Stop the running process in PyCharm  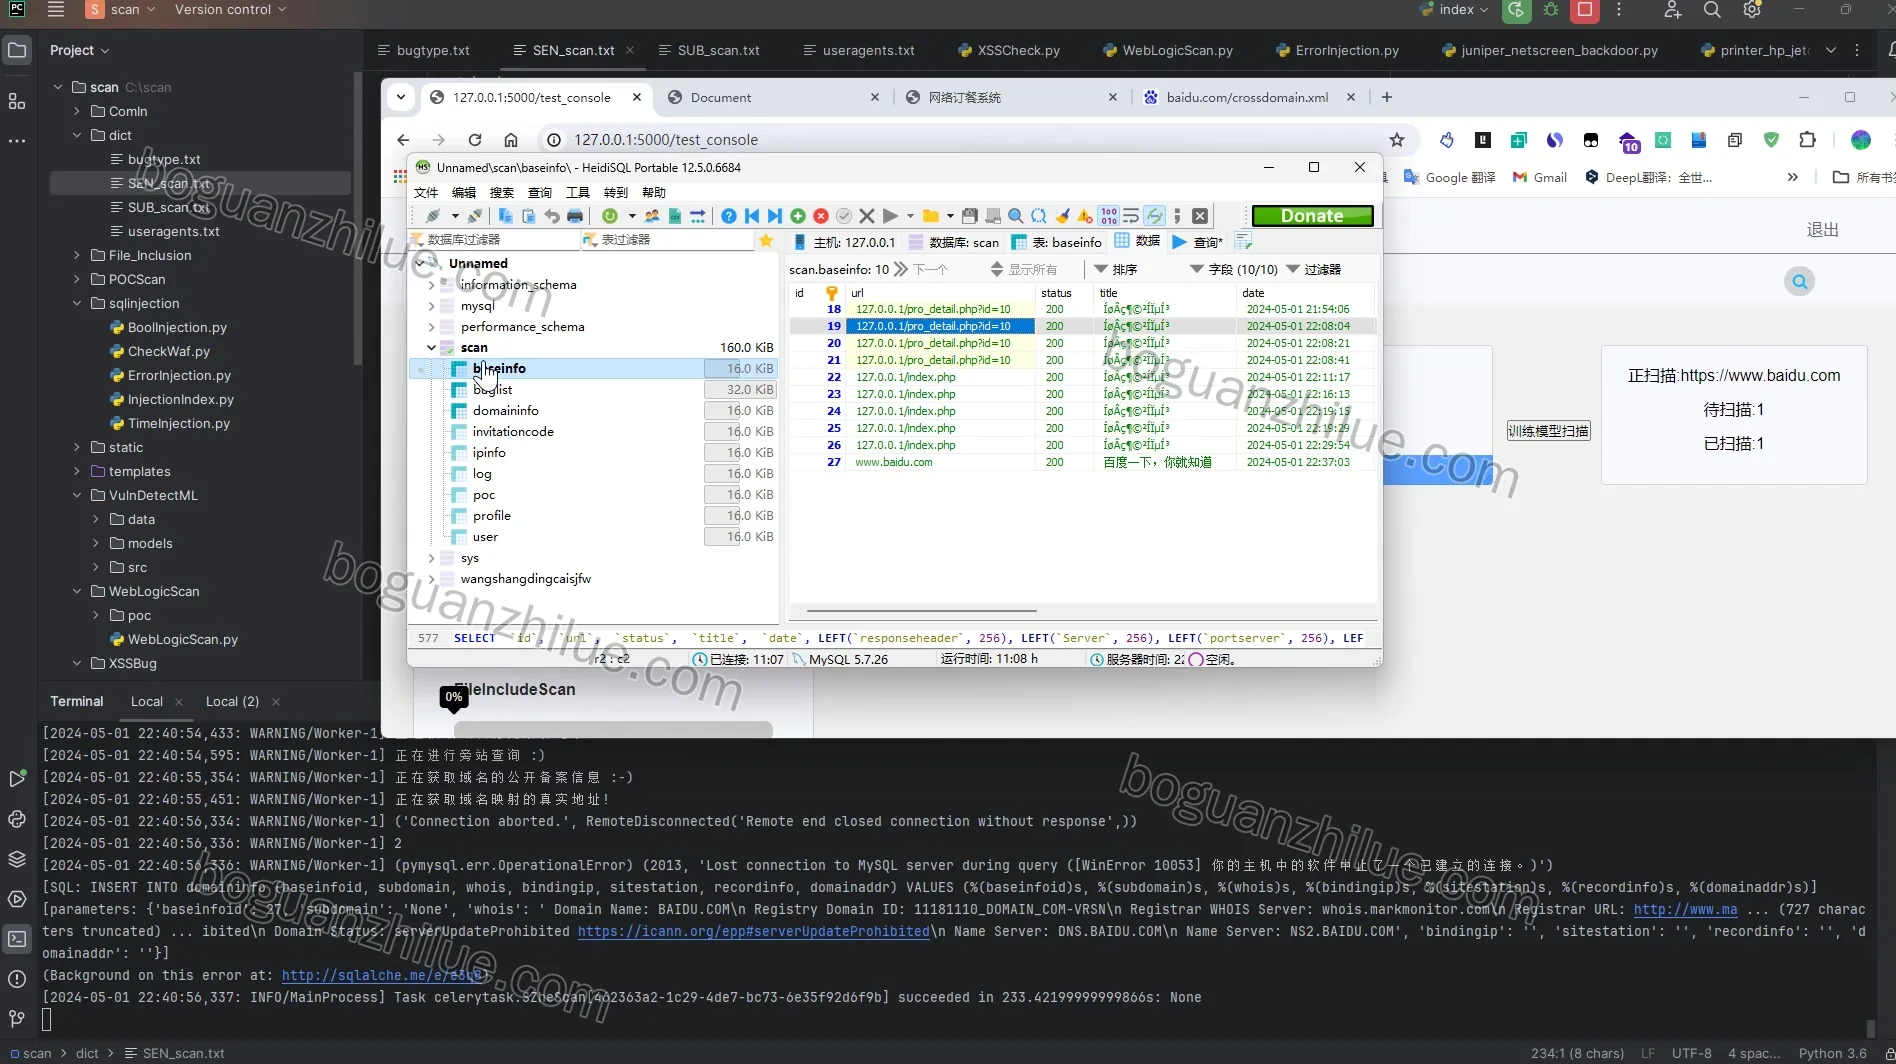1585,10
